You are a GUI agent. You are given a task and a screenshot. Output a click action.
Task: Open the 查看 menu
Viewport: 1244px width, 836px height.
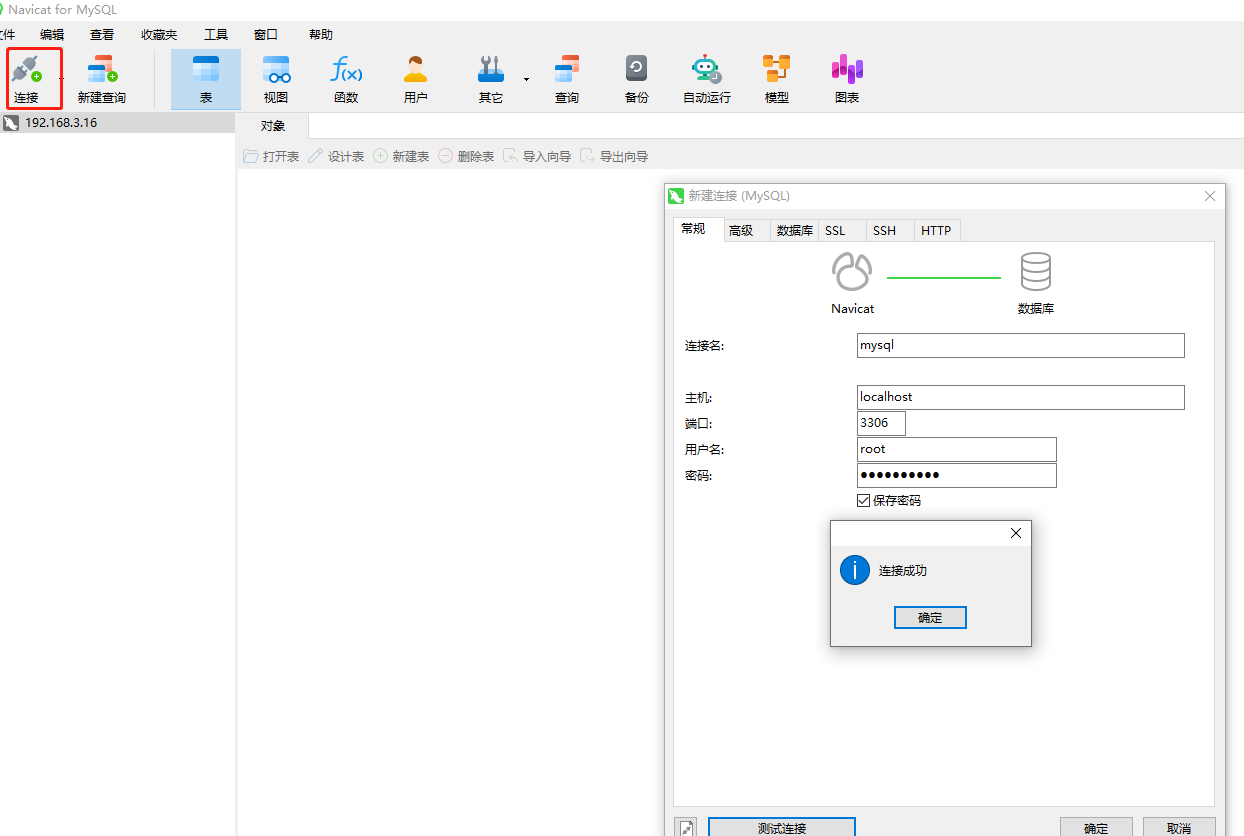(x=102, y=35)
